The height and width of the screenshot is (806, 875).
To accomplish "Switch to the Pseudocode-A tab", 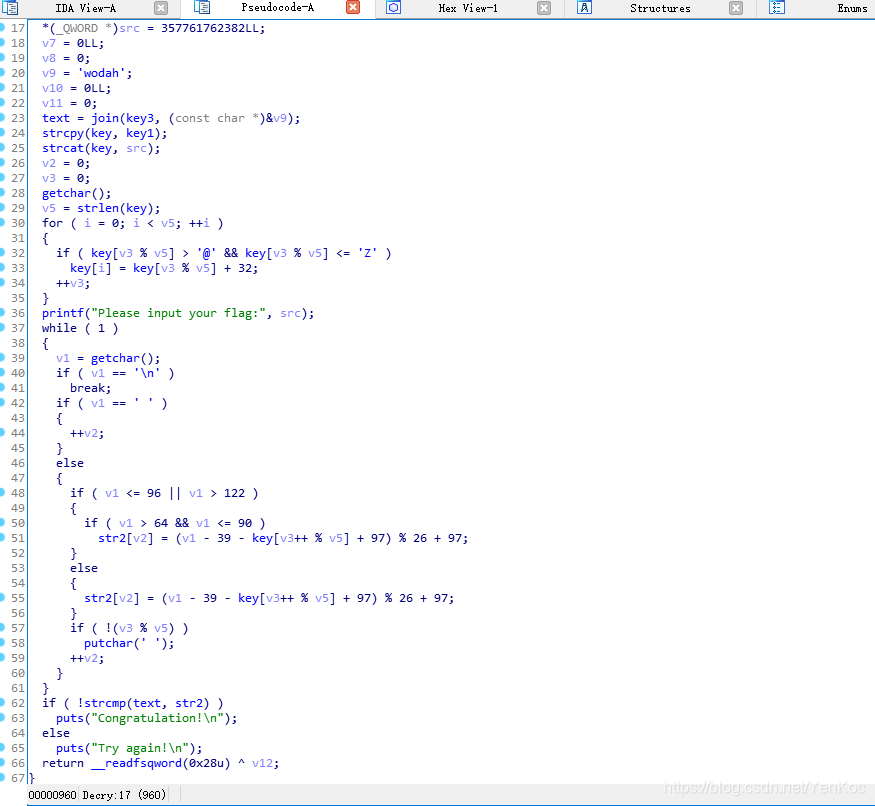I will (277, 7).
